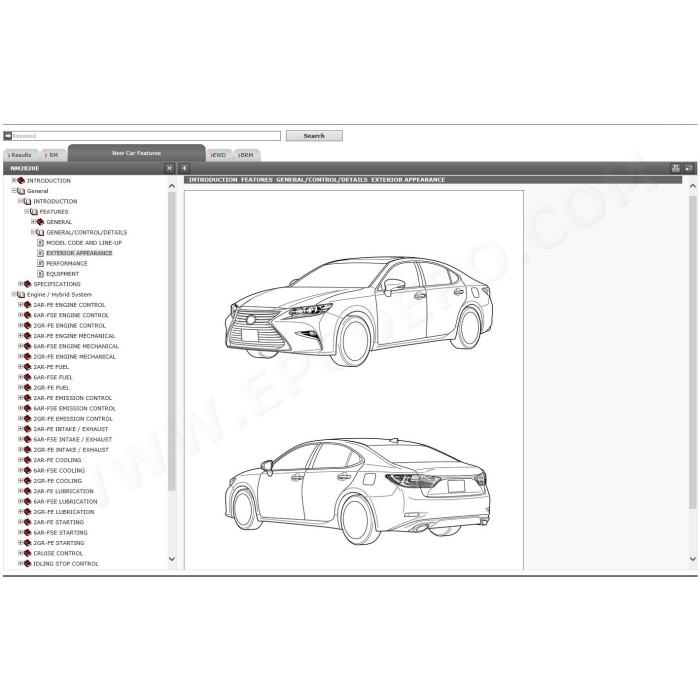
Task: Open the PERFORMANCE page
Action: coord(67,263)
